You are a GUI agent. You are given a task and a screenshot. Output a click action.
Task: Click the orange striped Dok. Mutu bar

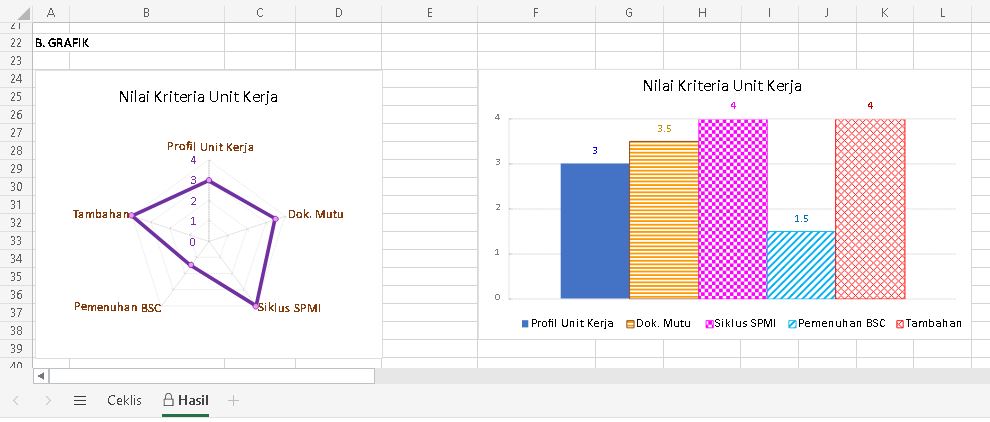point(663,220)
